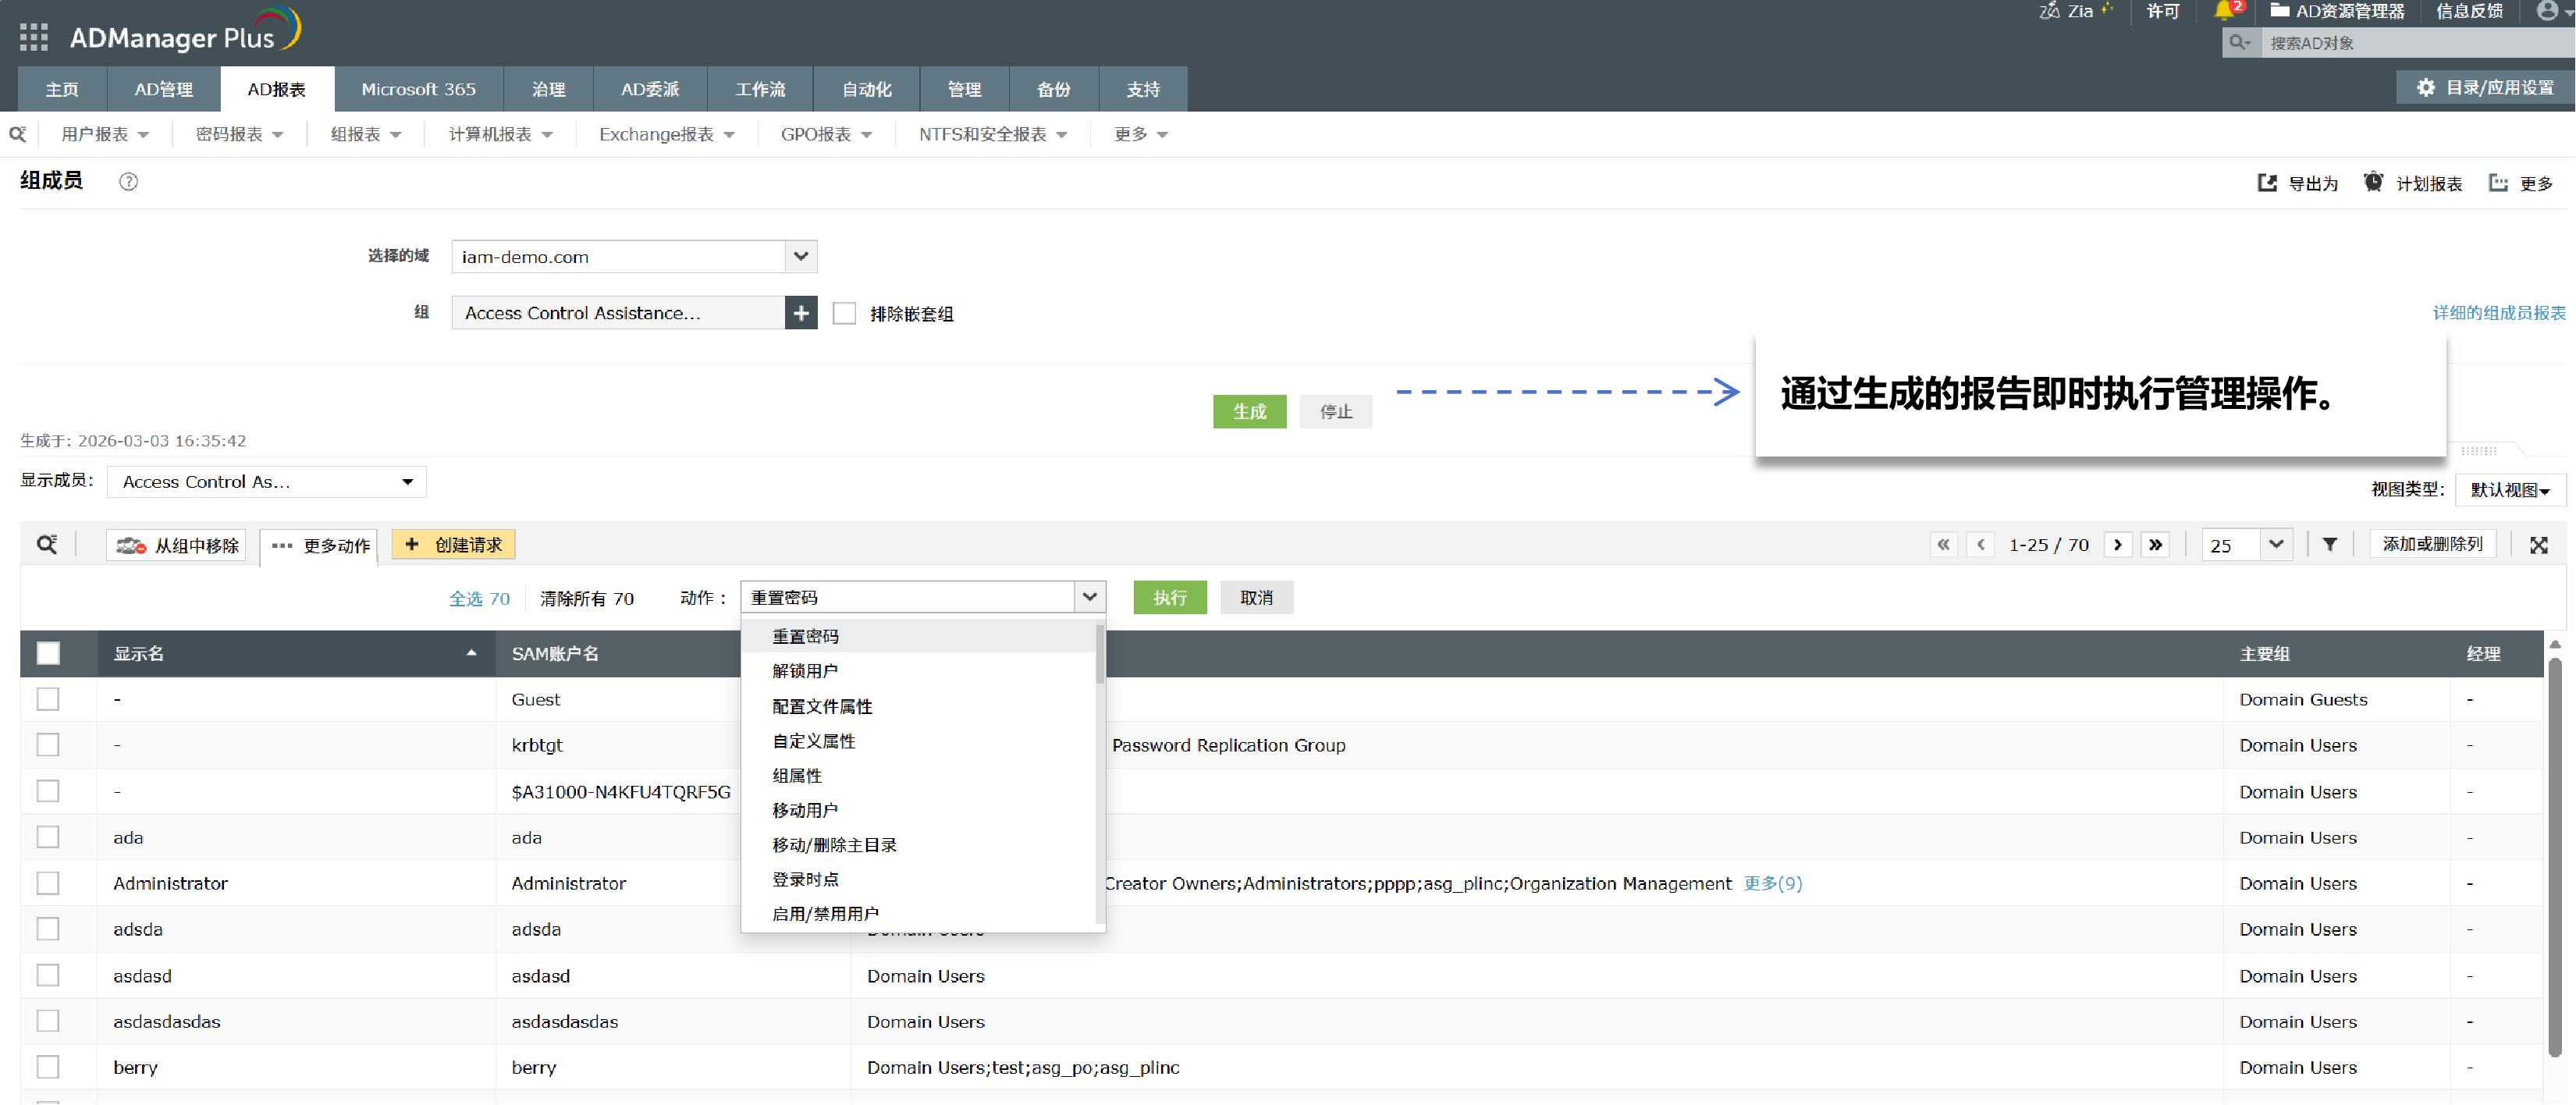Viewport: 2576px width, 1105px height.
Task: Toggle the select-all header checkbox
Action: (48, 654)
